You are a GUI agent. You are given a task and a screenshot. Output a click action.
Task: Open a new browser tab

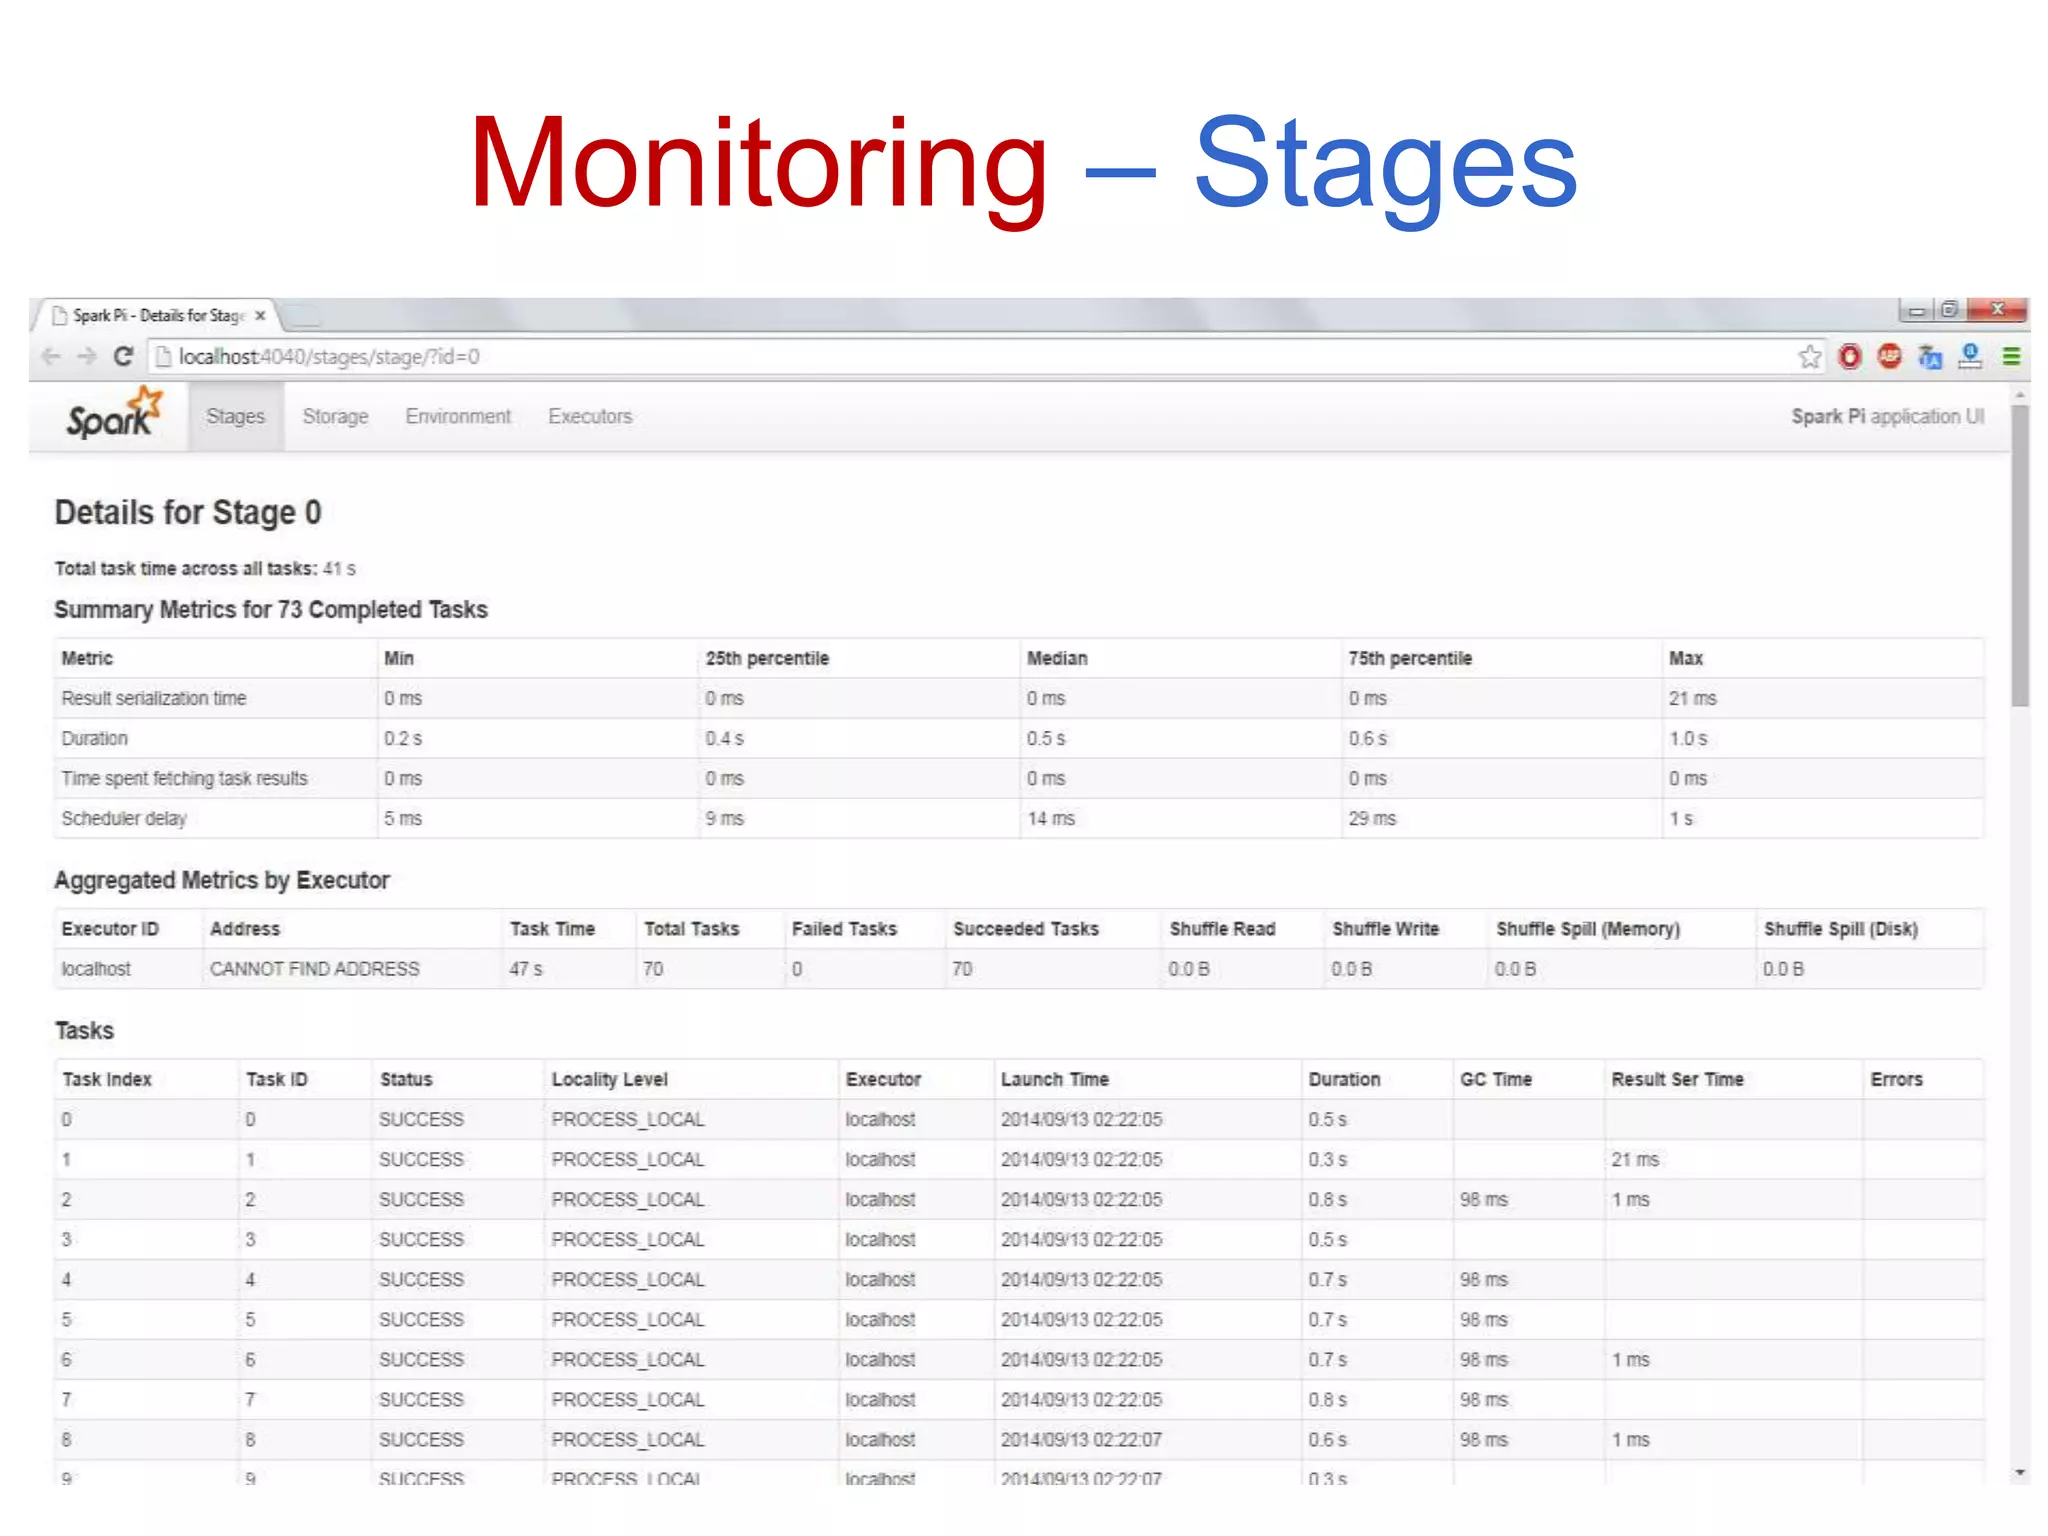pos(304,317)
